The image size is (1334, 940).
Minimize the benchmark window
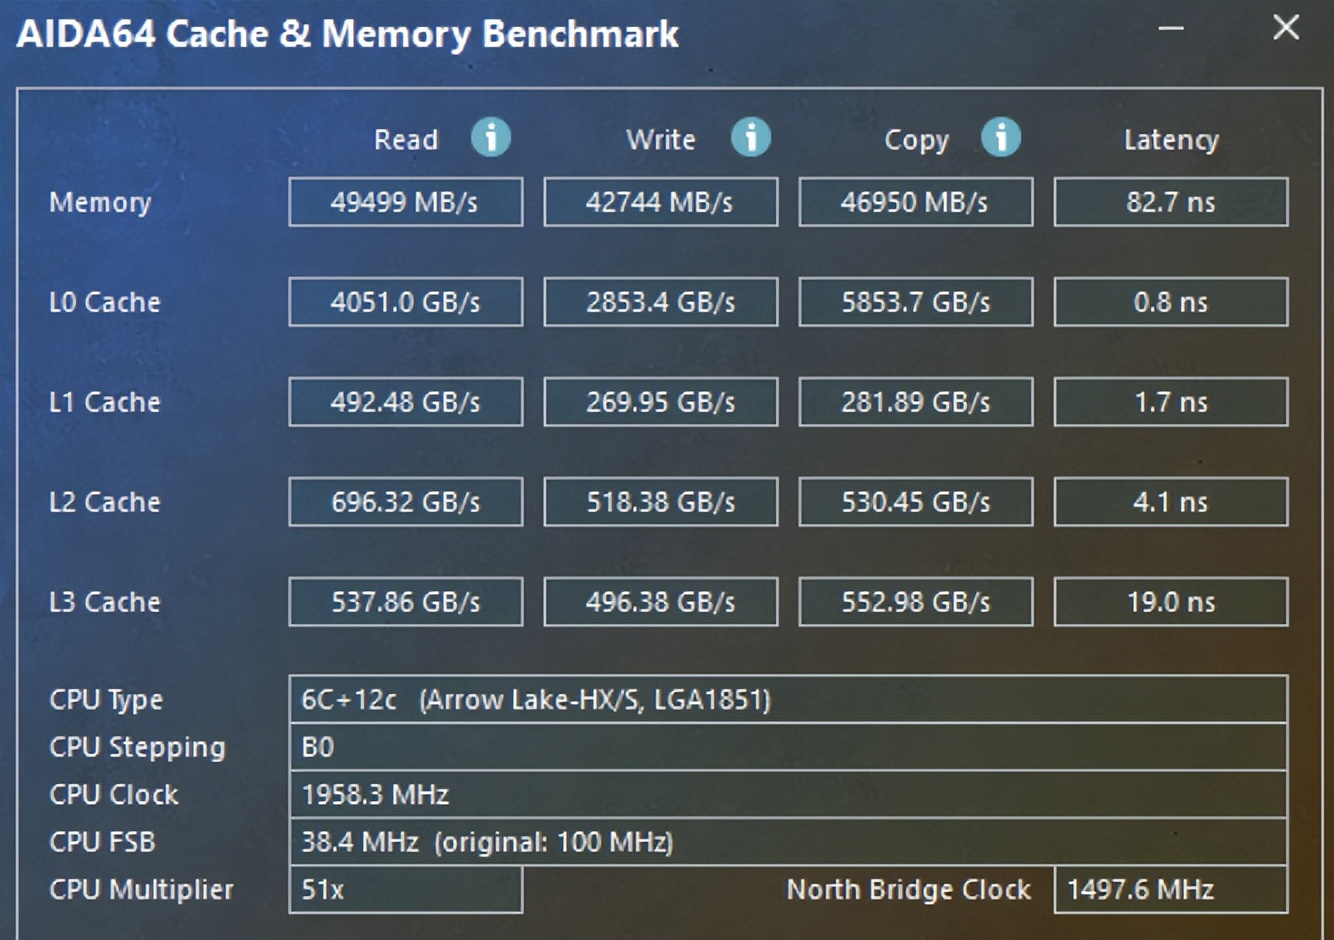pos(1168,30)
